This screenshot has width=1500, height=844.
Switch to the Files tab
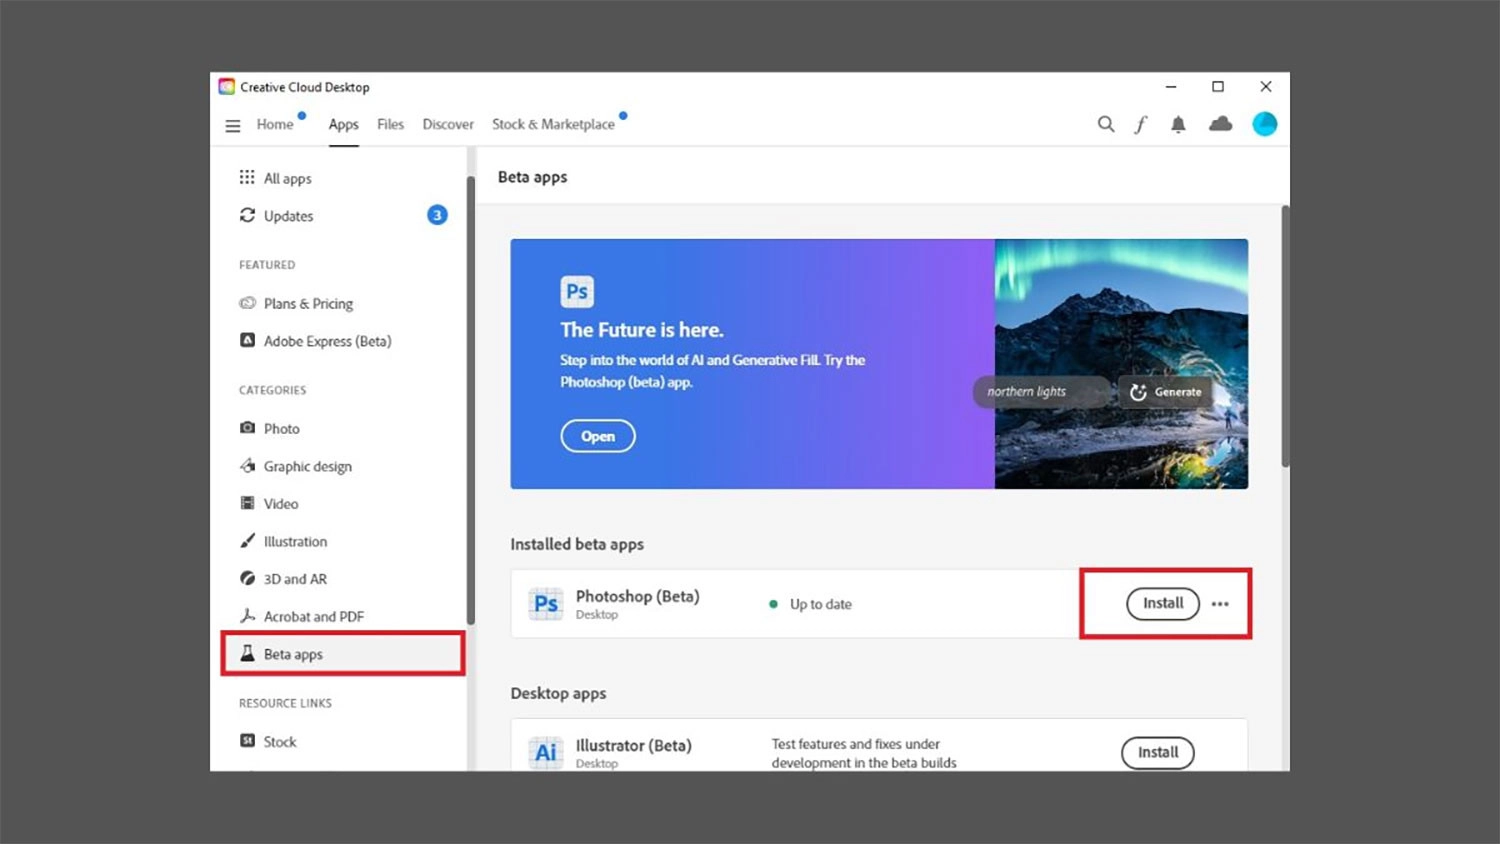(x=390, y=124)
